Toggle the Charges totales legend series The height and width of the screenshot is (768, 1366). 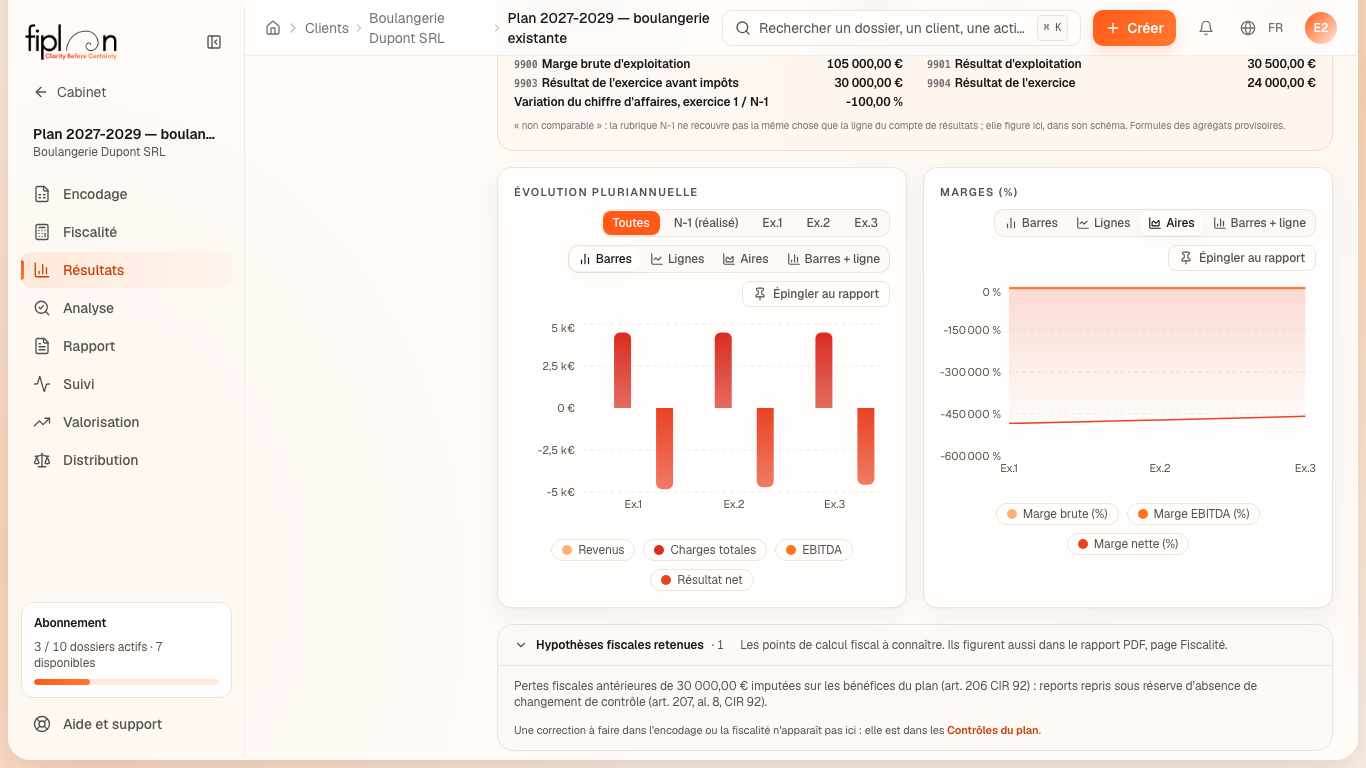click(x=705, y=550)
